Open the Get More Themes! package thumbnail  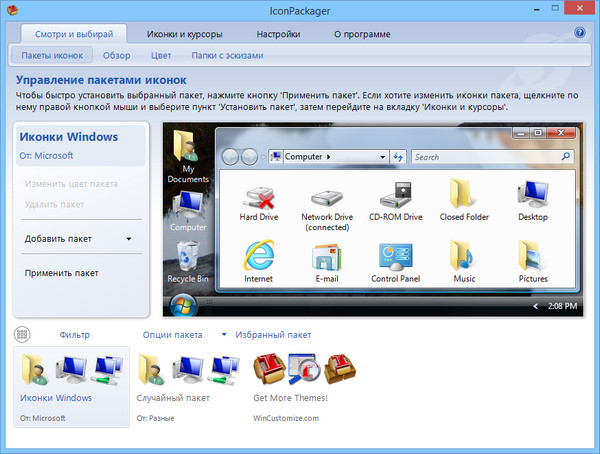coord(304,387)
